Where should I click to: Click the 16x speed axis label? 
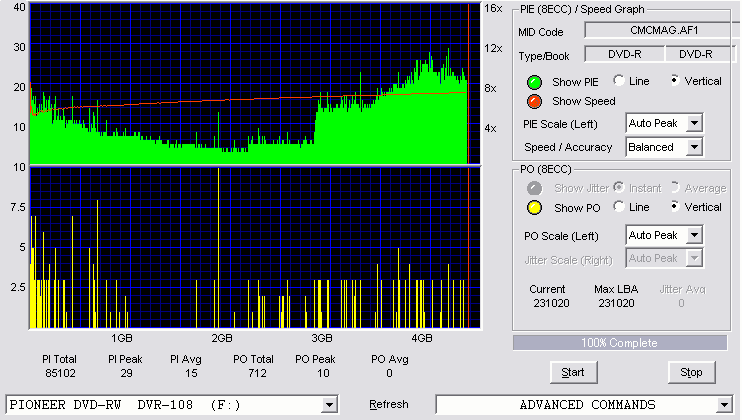(493, 8)
